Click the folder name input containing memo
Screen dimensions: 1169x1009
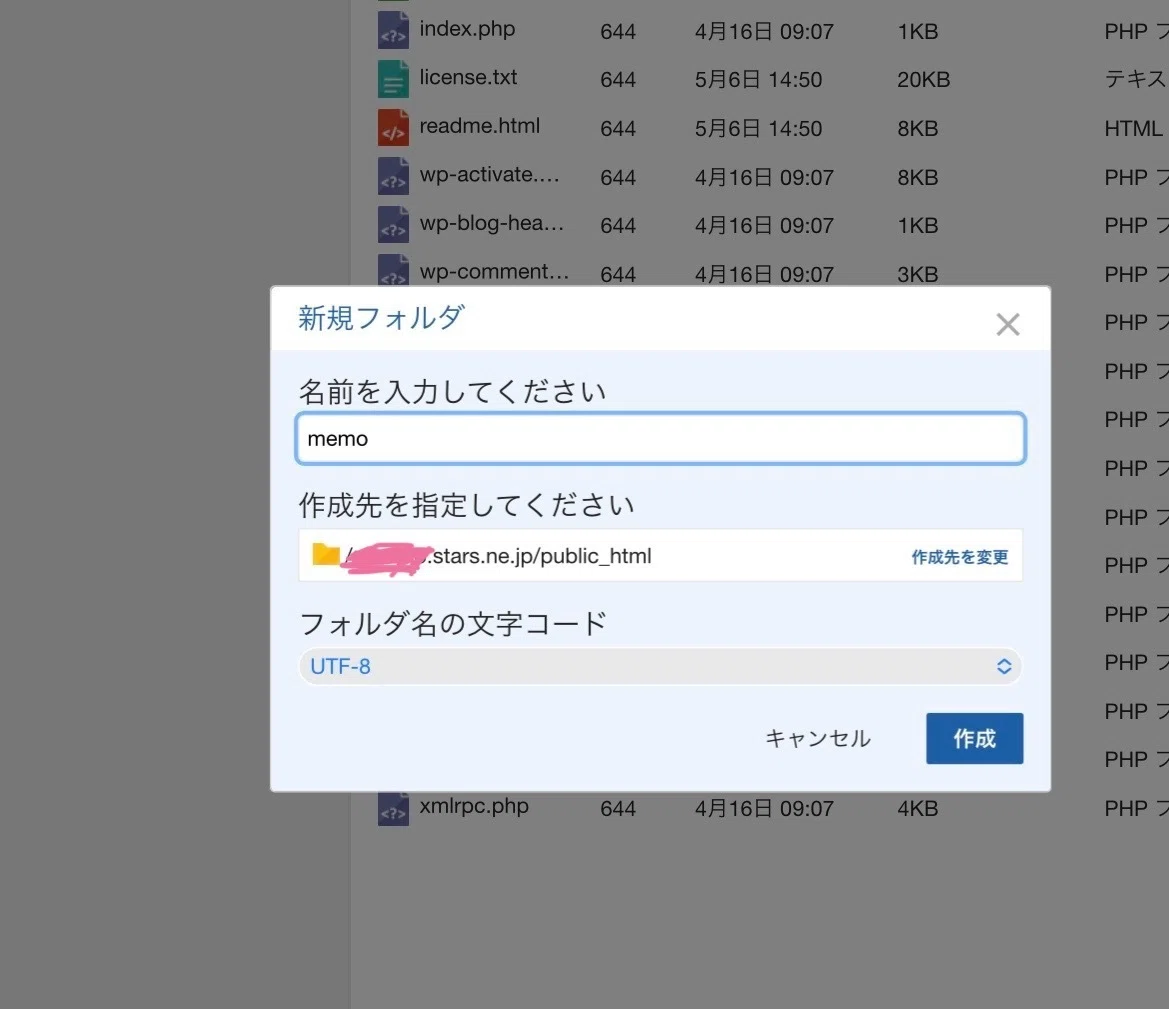pos(661,439)
